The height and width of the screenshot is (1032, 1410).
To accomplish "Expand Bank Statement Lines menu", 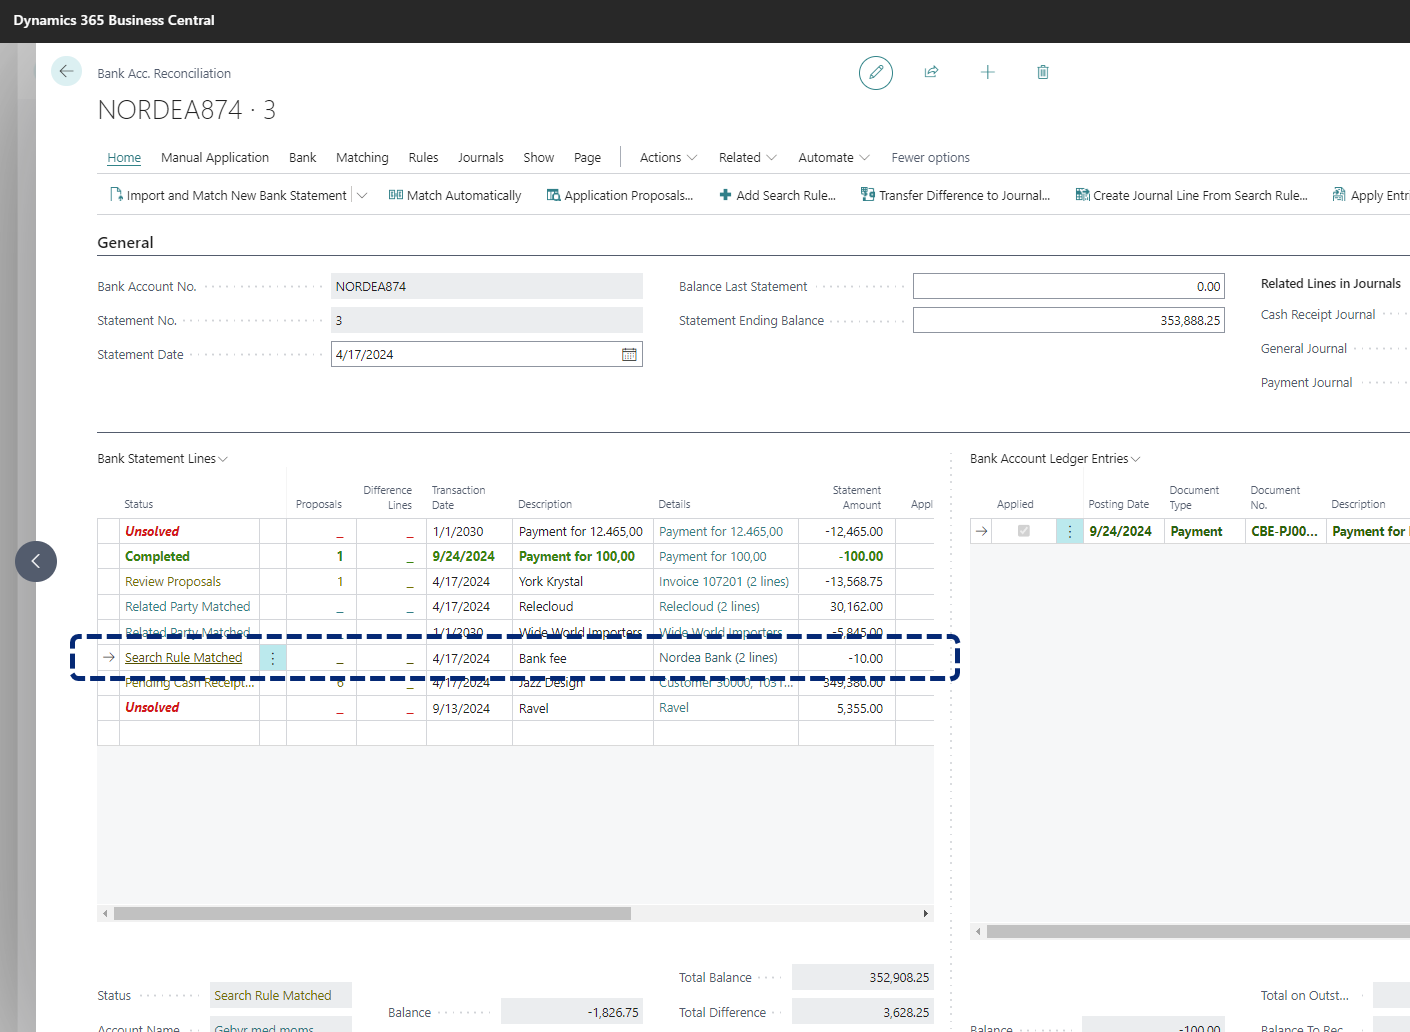I will 163,458.
